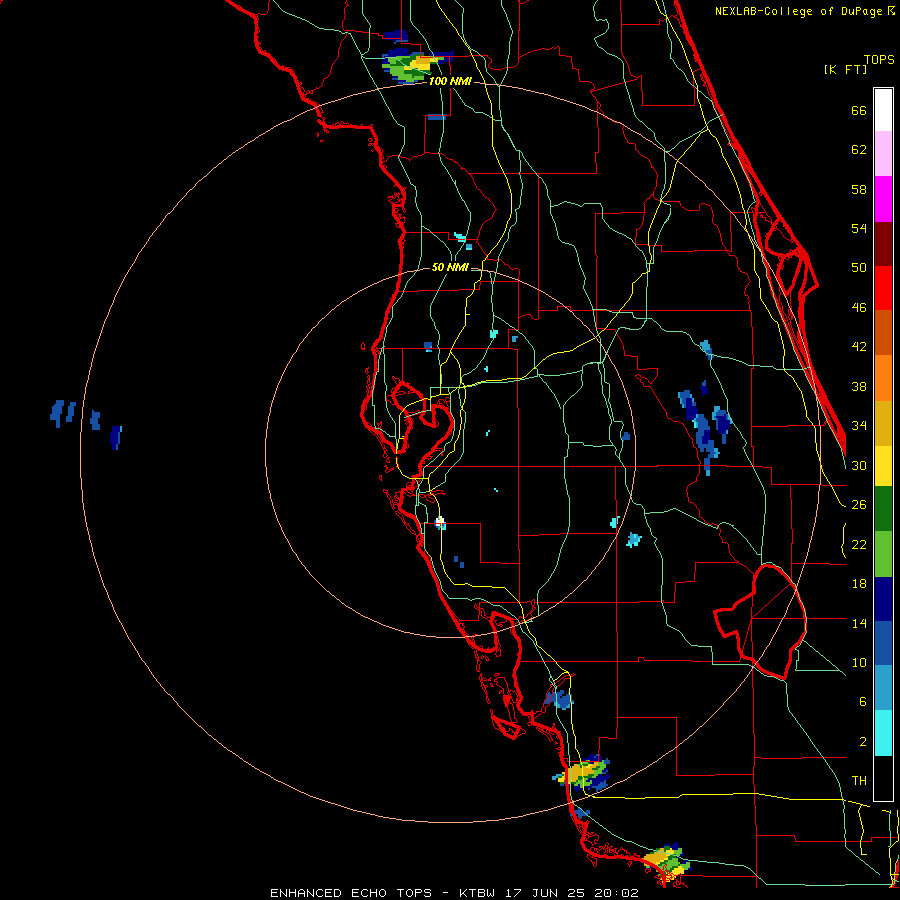
Task: Click the light orange legend swatch
Action: [x=883, y=378]
